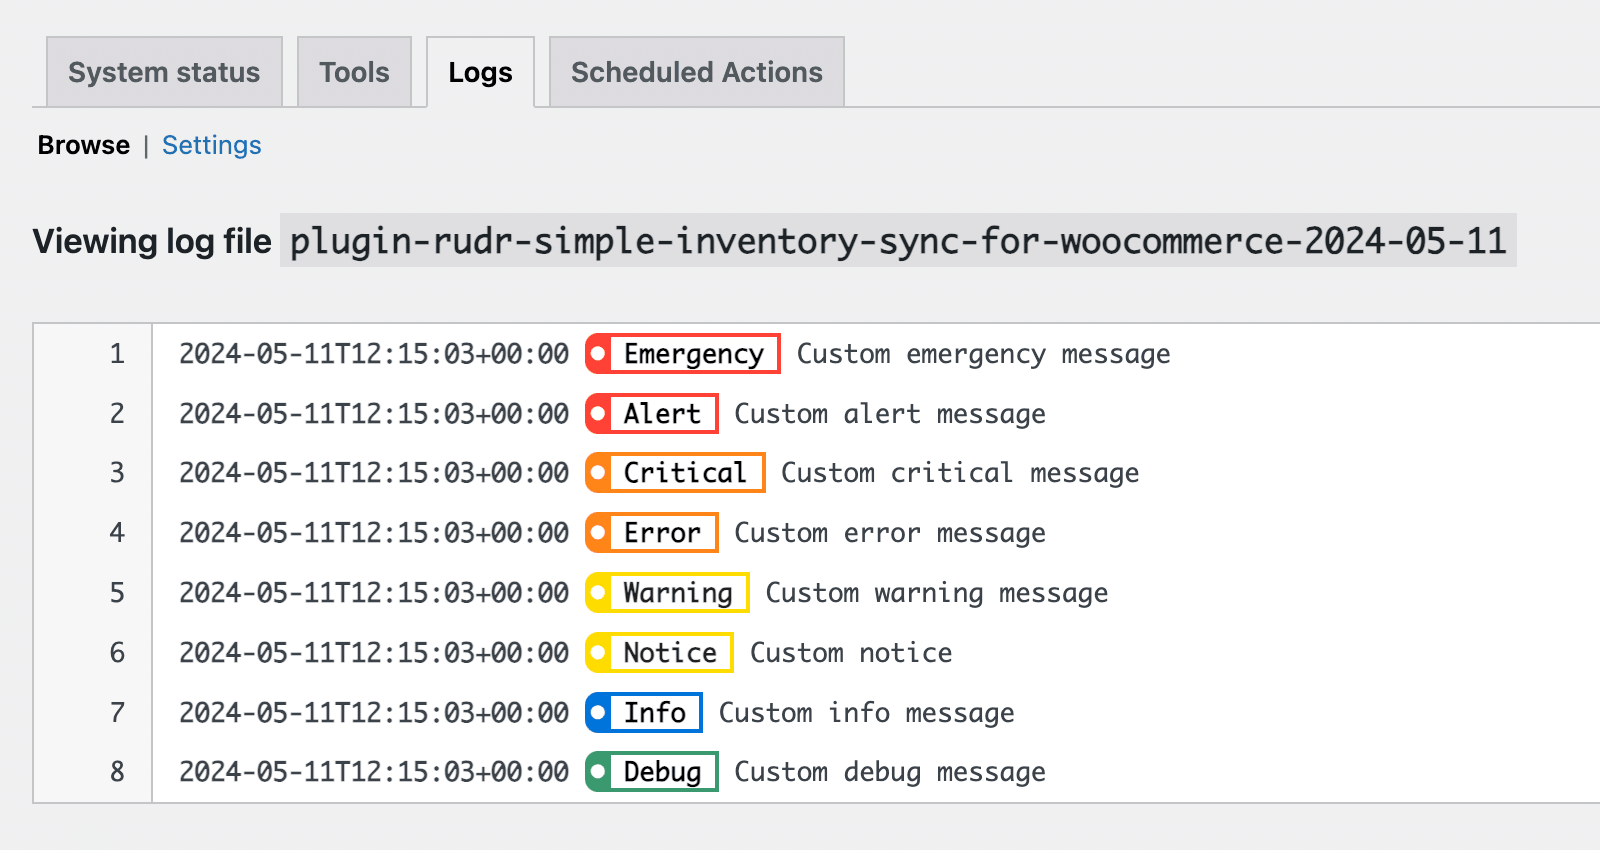Click the red Alert severity badge
The image size is (1600, 850).
click(x=652, y=414)
